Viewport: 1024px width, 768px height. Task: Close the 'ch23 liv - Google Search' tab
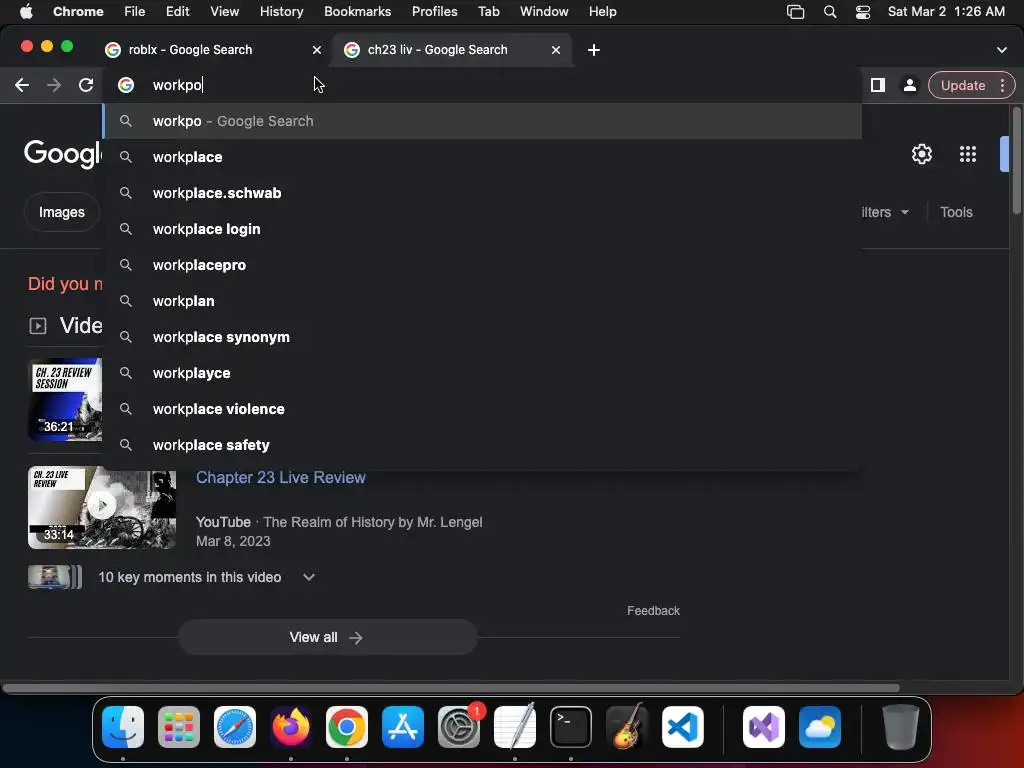pos(556,50)
